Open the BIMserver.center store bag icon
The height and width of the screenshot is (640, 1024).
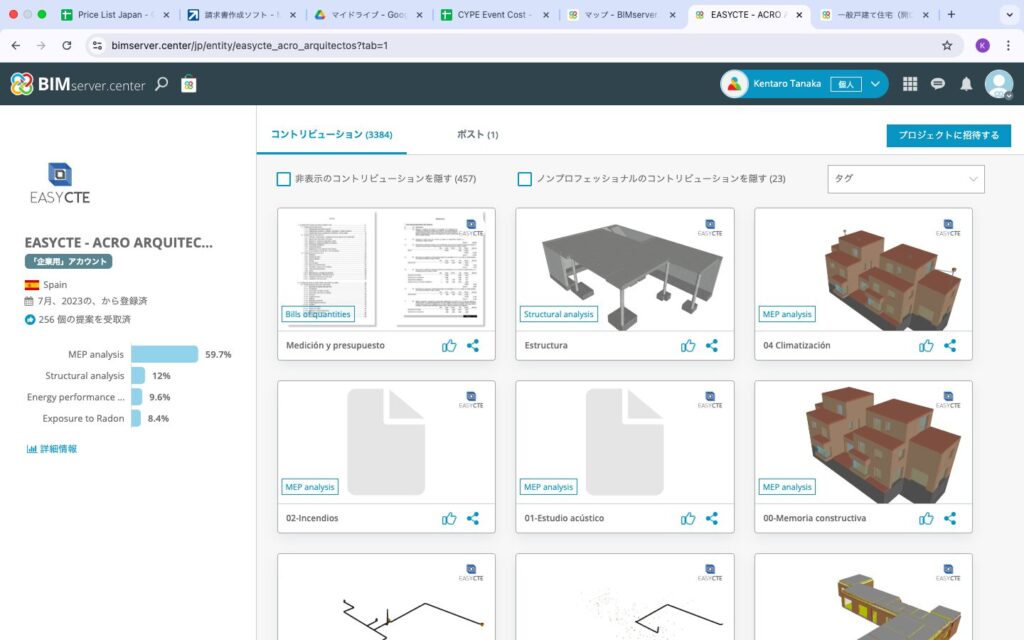click(x=189, y=84)
